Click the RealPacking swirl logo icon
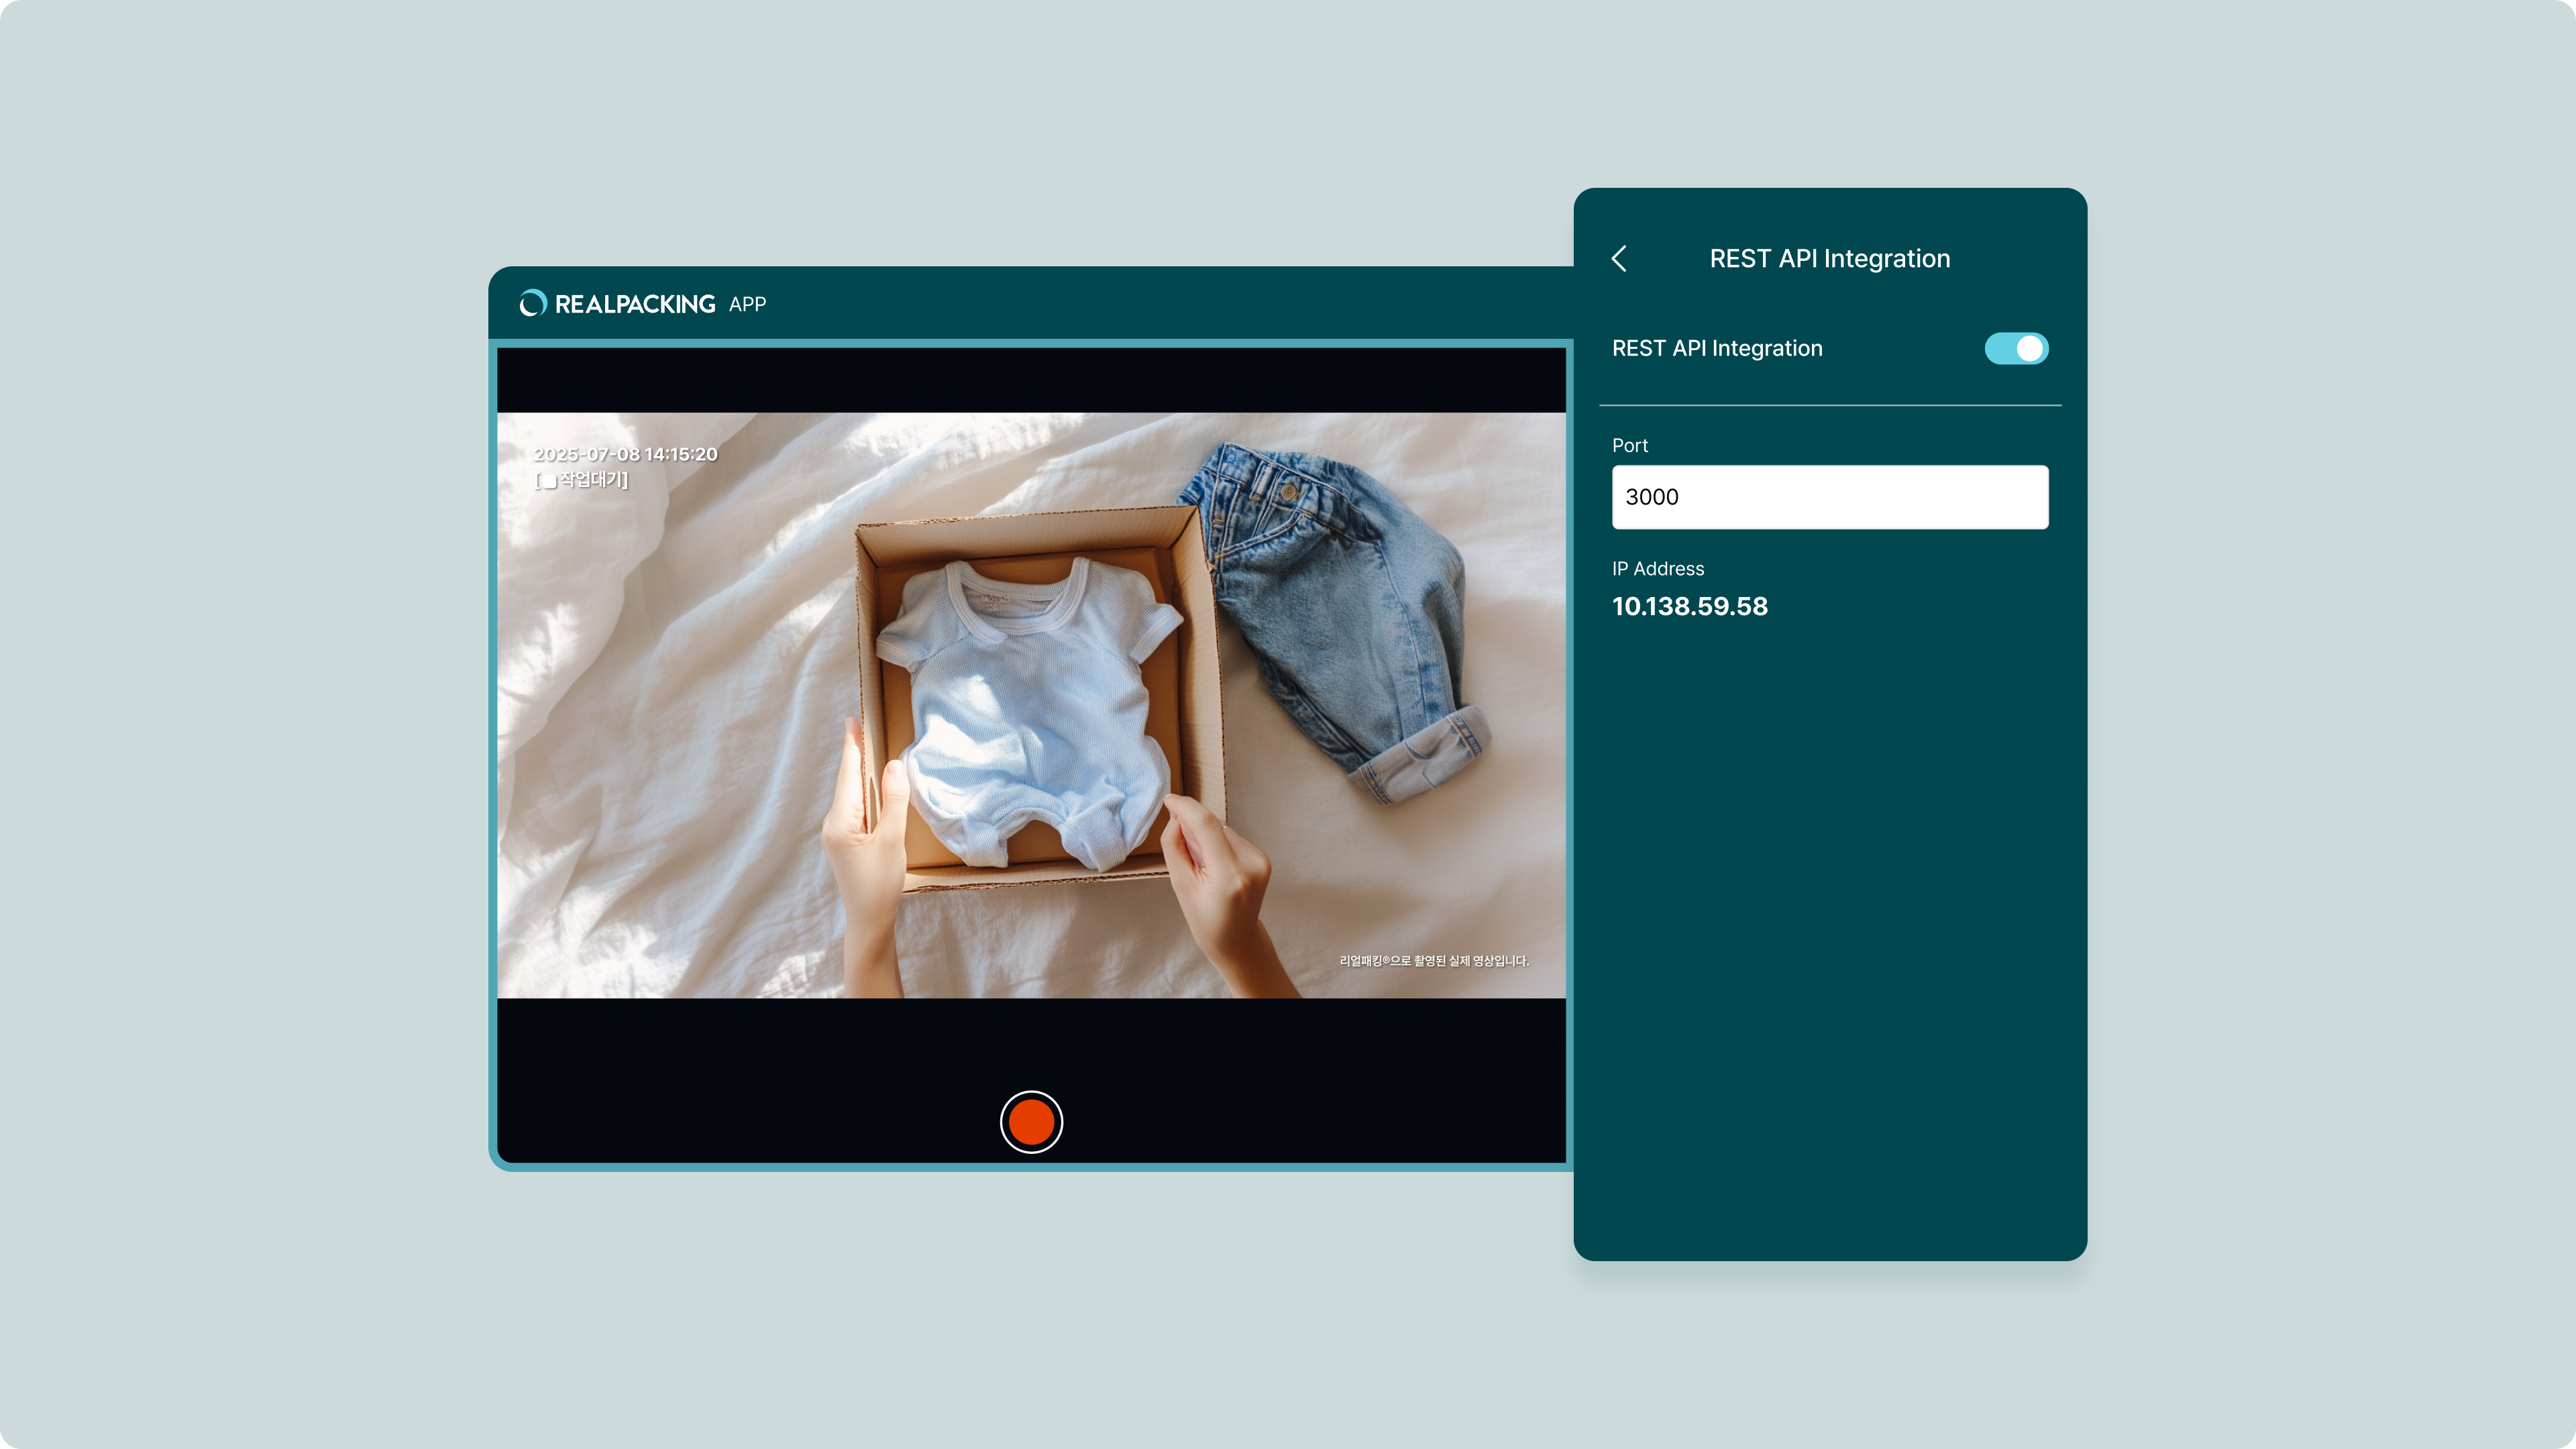The image size is (2576, 1449). pyautogui.click(x=533, y=304)
